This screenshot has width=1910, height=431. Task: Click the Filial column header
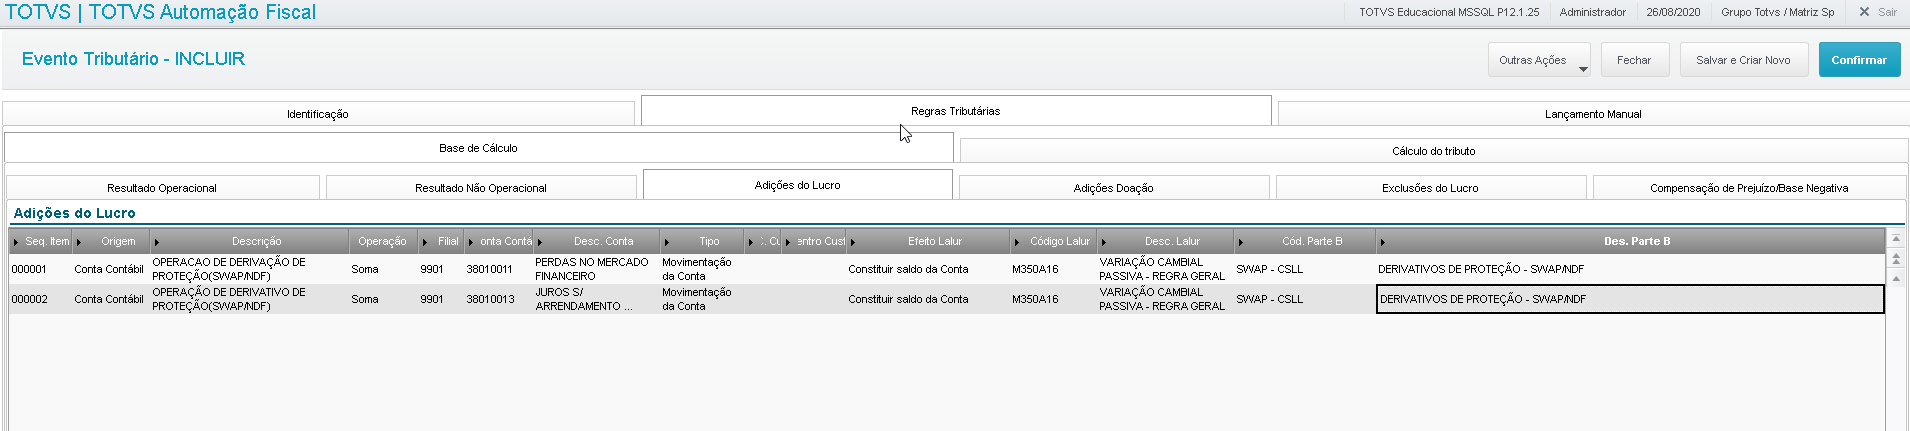pyautogui.click(x=441, y=241)
